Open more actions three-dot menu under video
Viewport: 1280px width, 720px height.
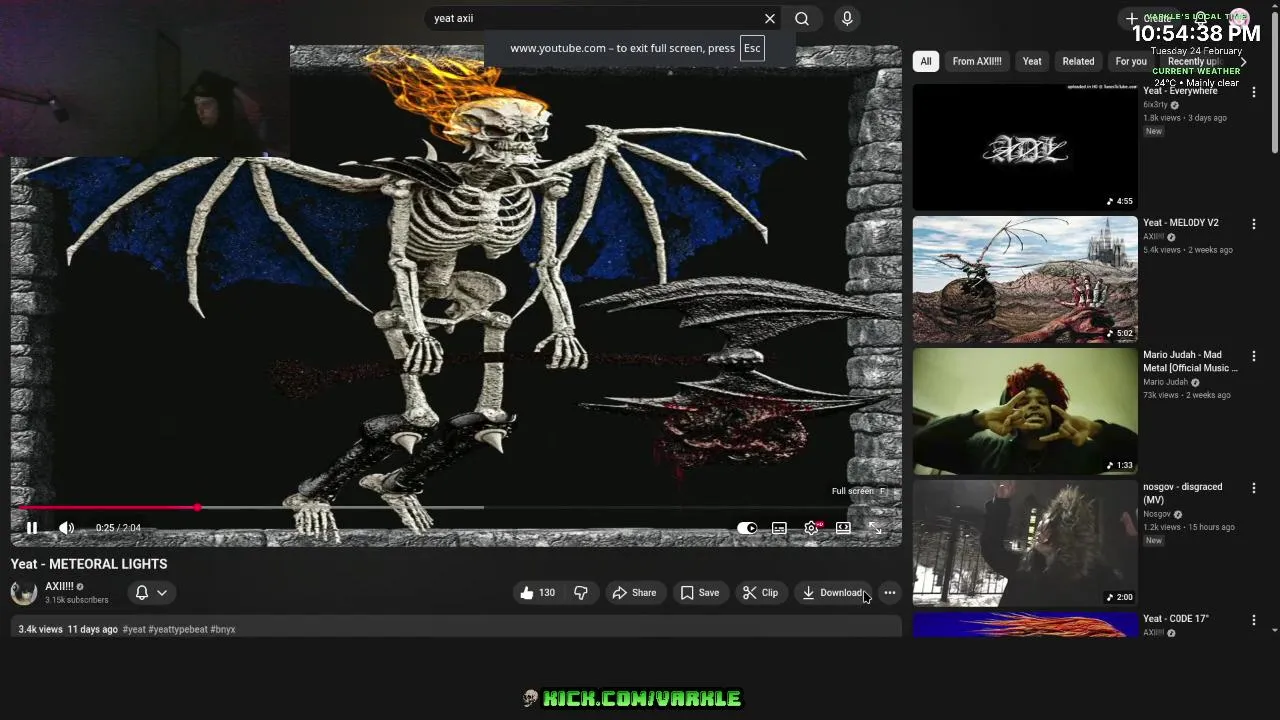point(889,593)
